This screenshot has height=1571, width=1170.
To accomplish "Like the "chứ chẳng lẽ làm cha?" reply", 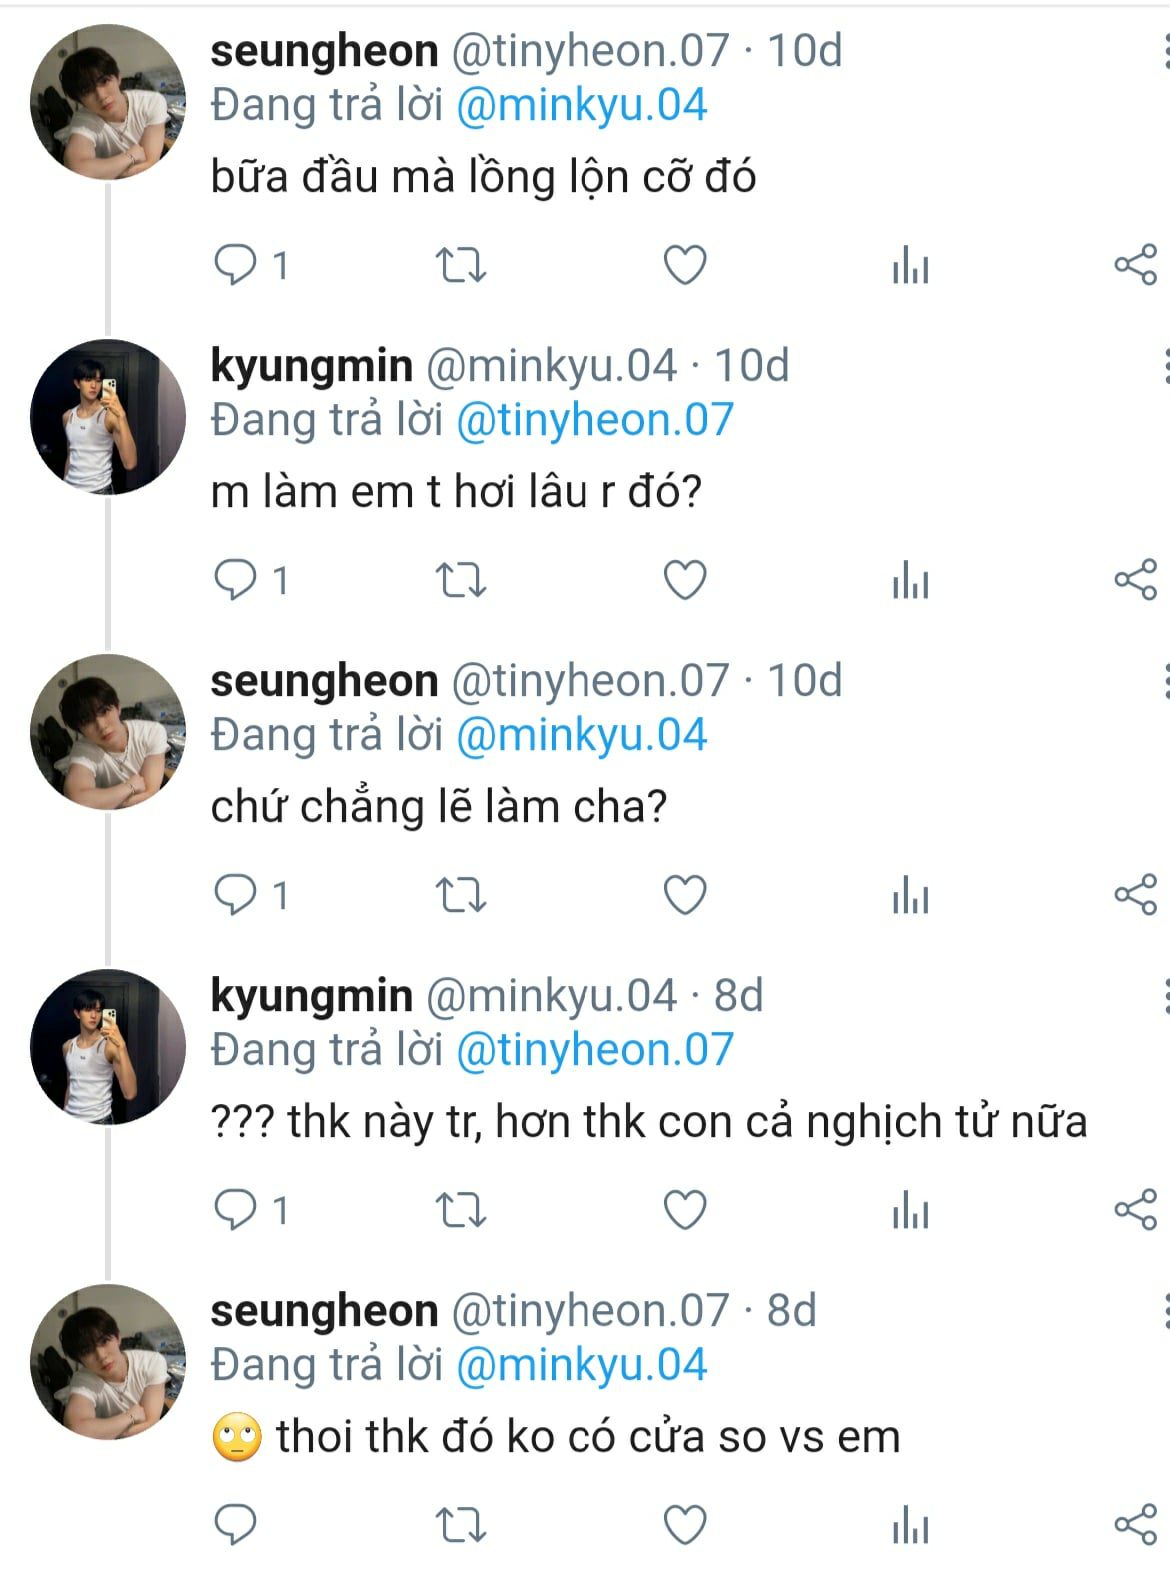I will 685,896.
